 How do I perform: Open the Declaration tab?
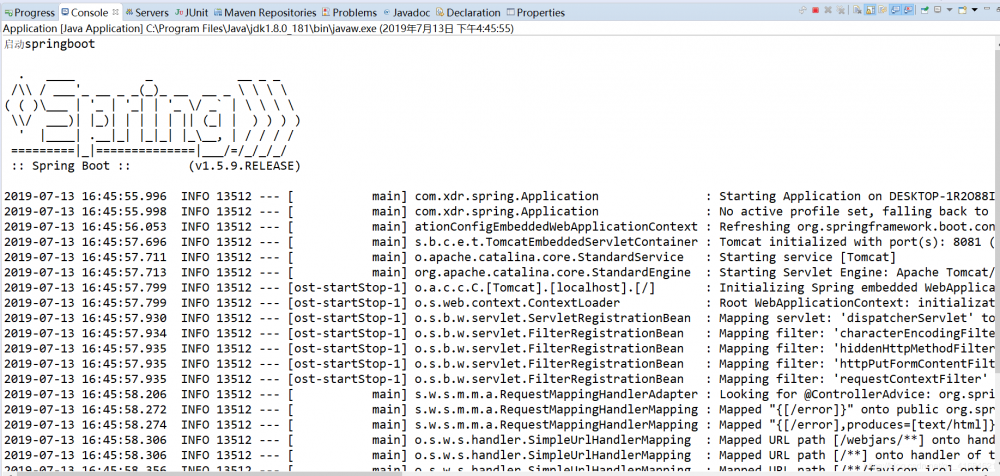pyautogui.click(x=468, y=12)
